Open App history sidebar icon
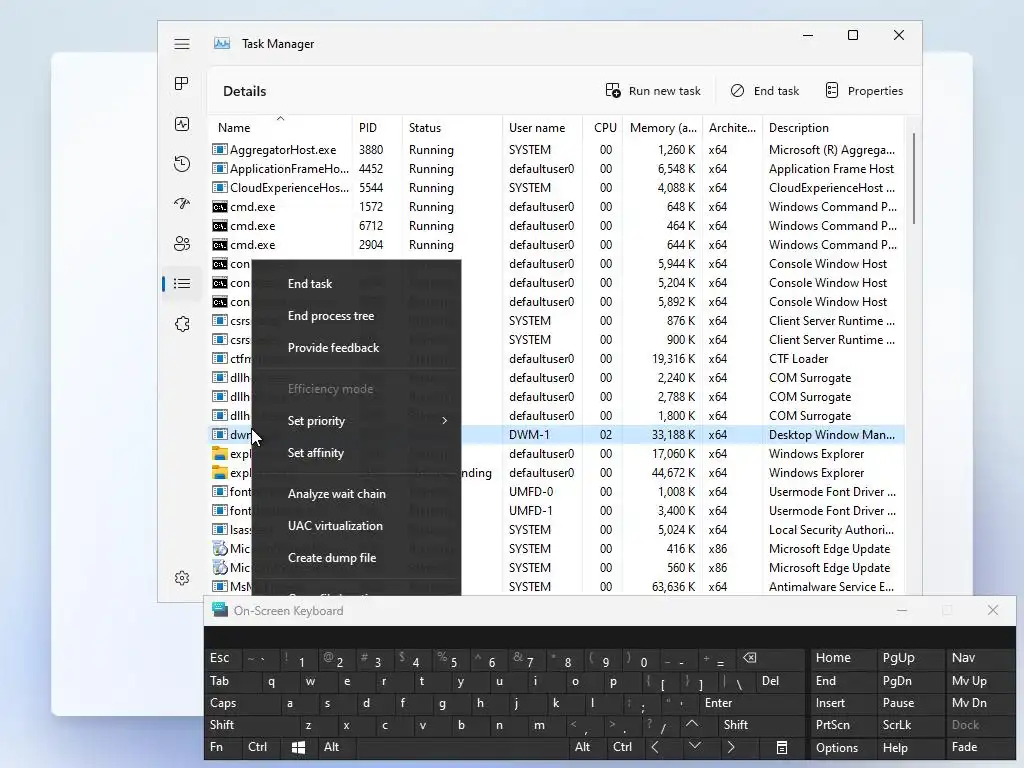Screen dimensions: 1024x768 click(x=182, y=164)
